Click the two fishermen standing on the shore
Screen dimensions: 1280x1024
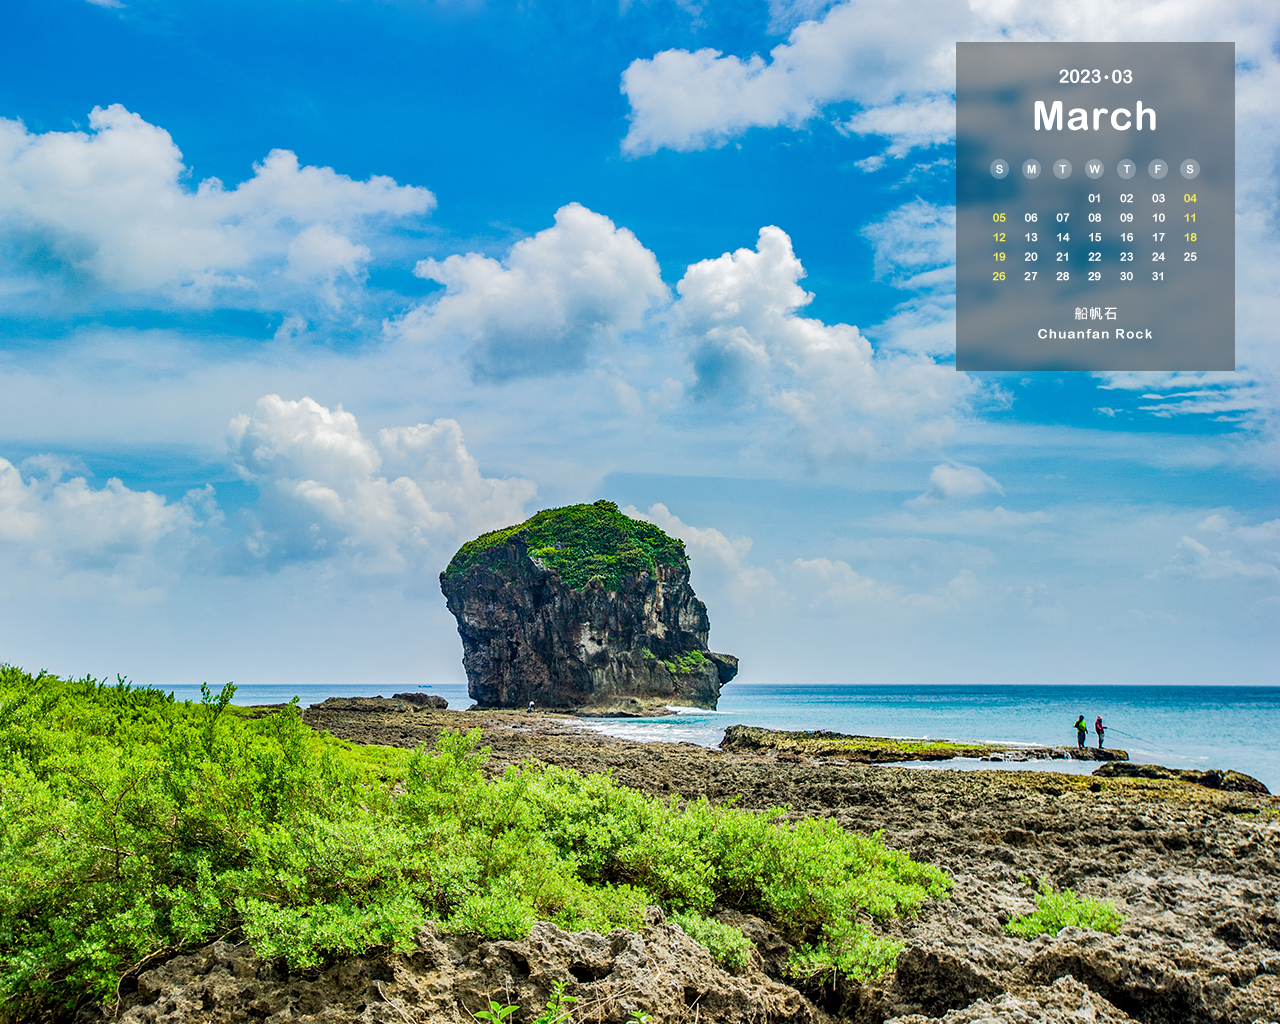(x=1090, y=732)
